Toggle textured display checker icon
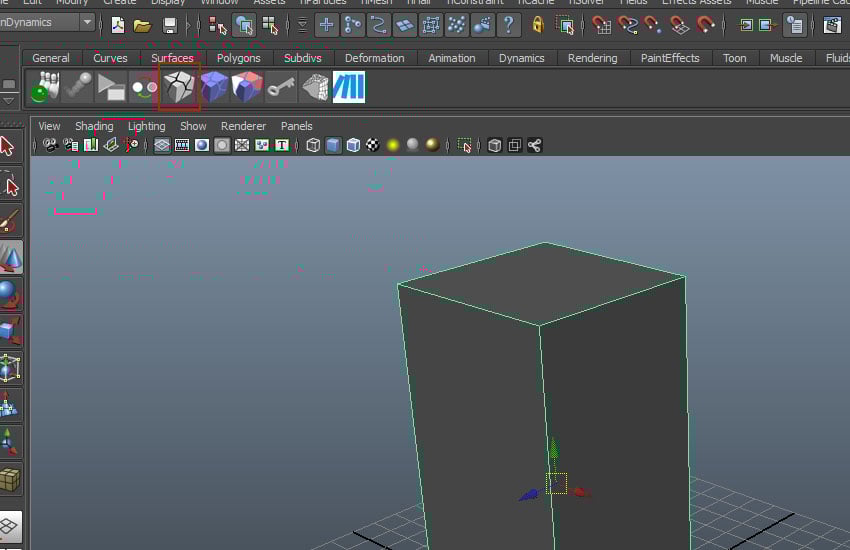 pyautogui.click(x=373, y=146)
